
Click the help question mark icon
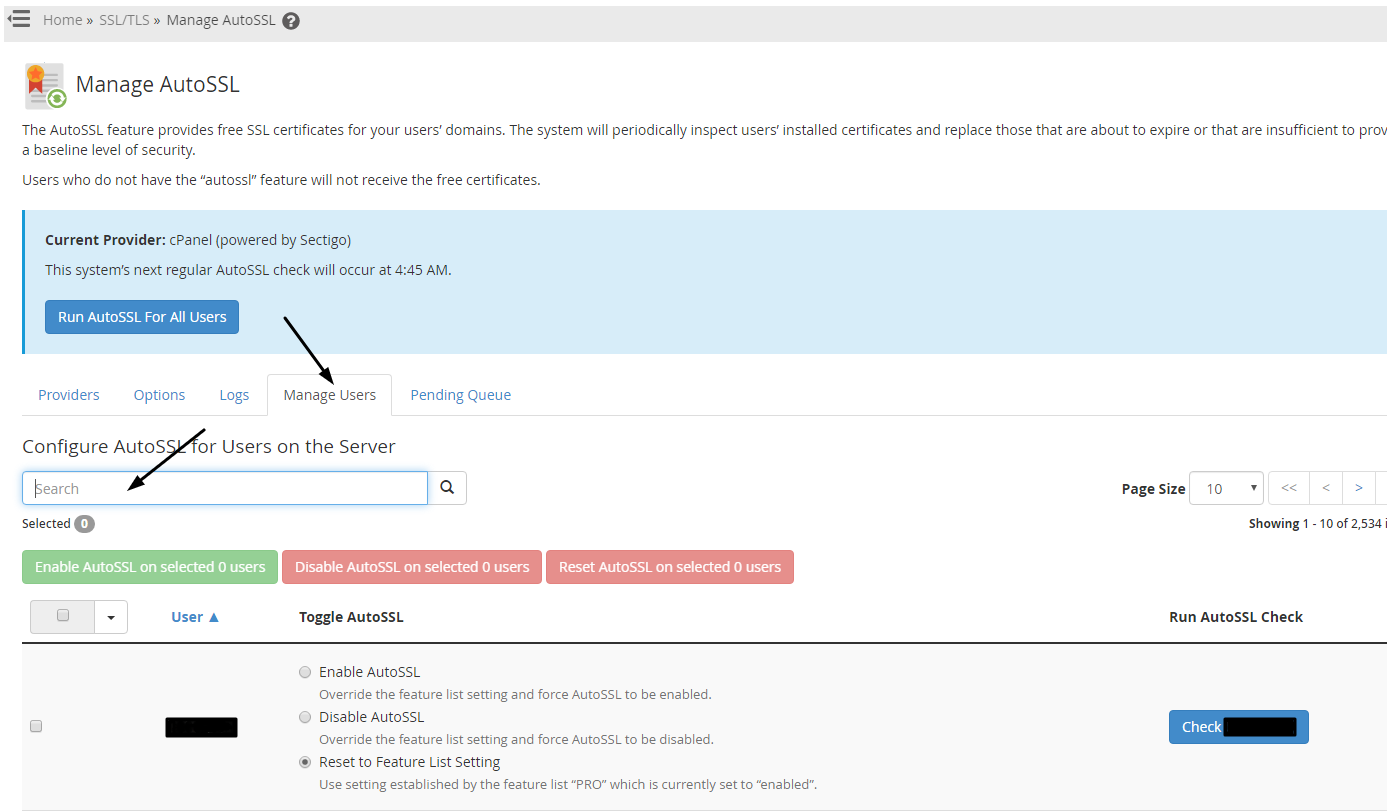pyautogui.click(x=290, y=19)
